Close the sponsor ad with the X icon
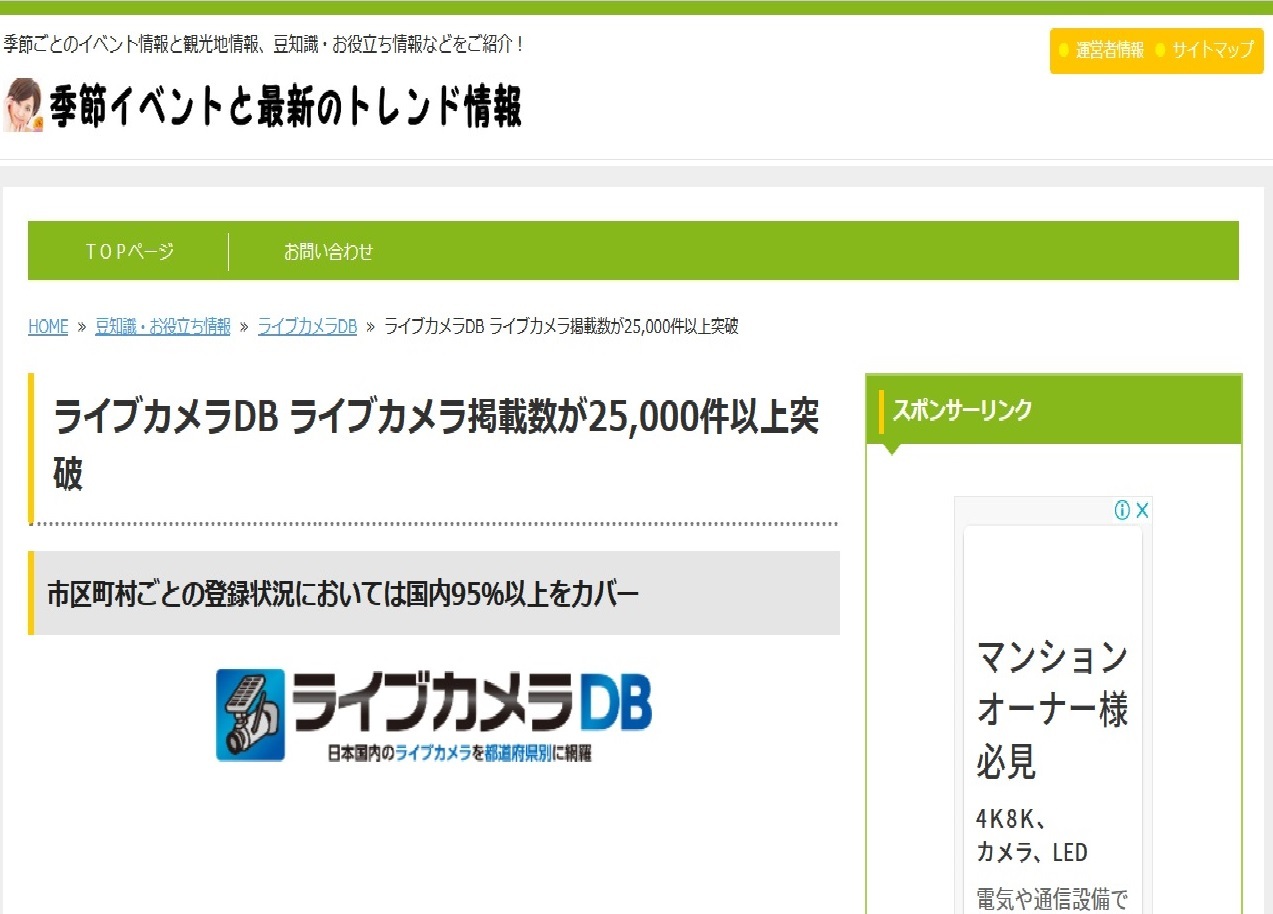 coord(1142,510)
